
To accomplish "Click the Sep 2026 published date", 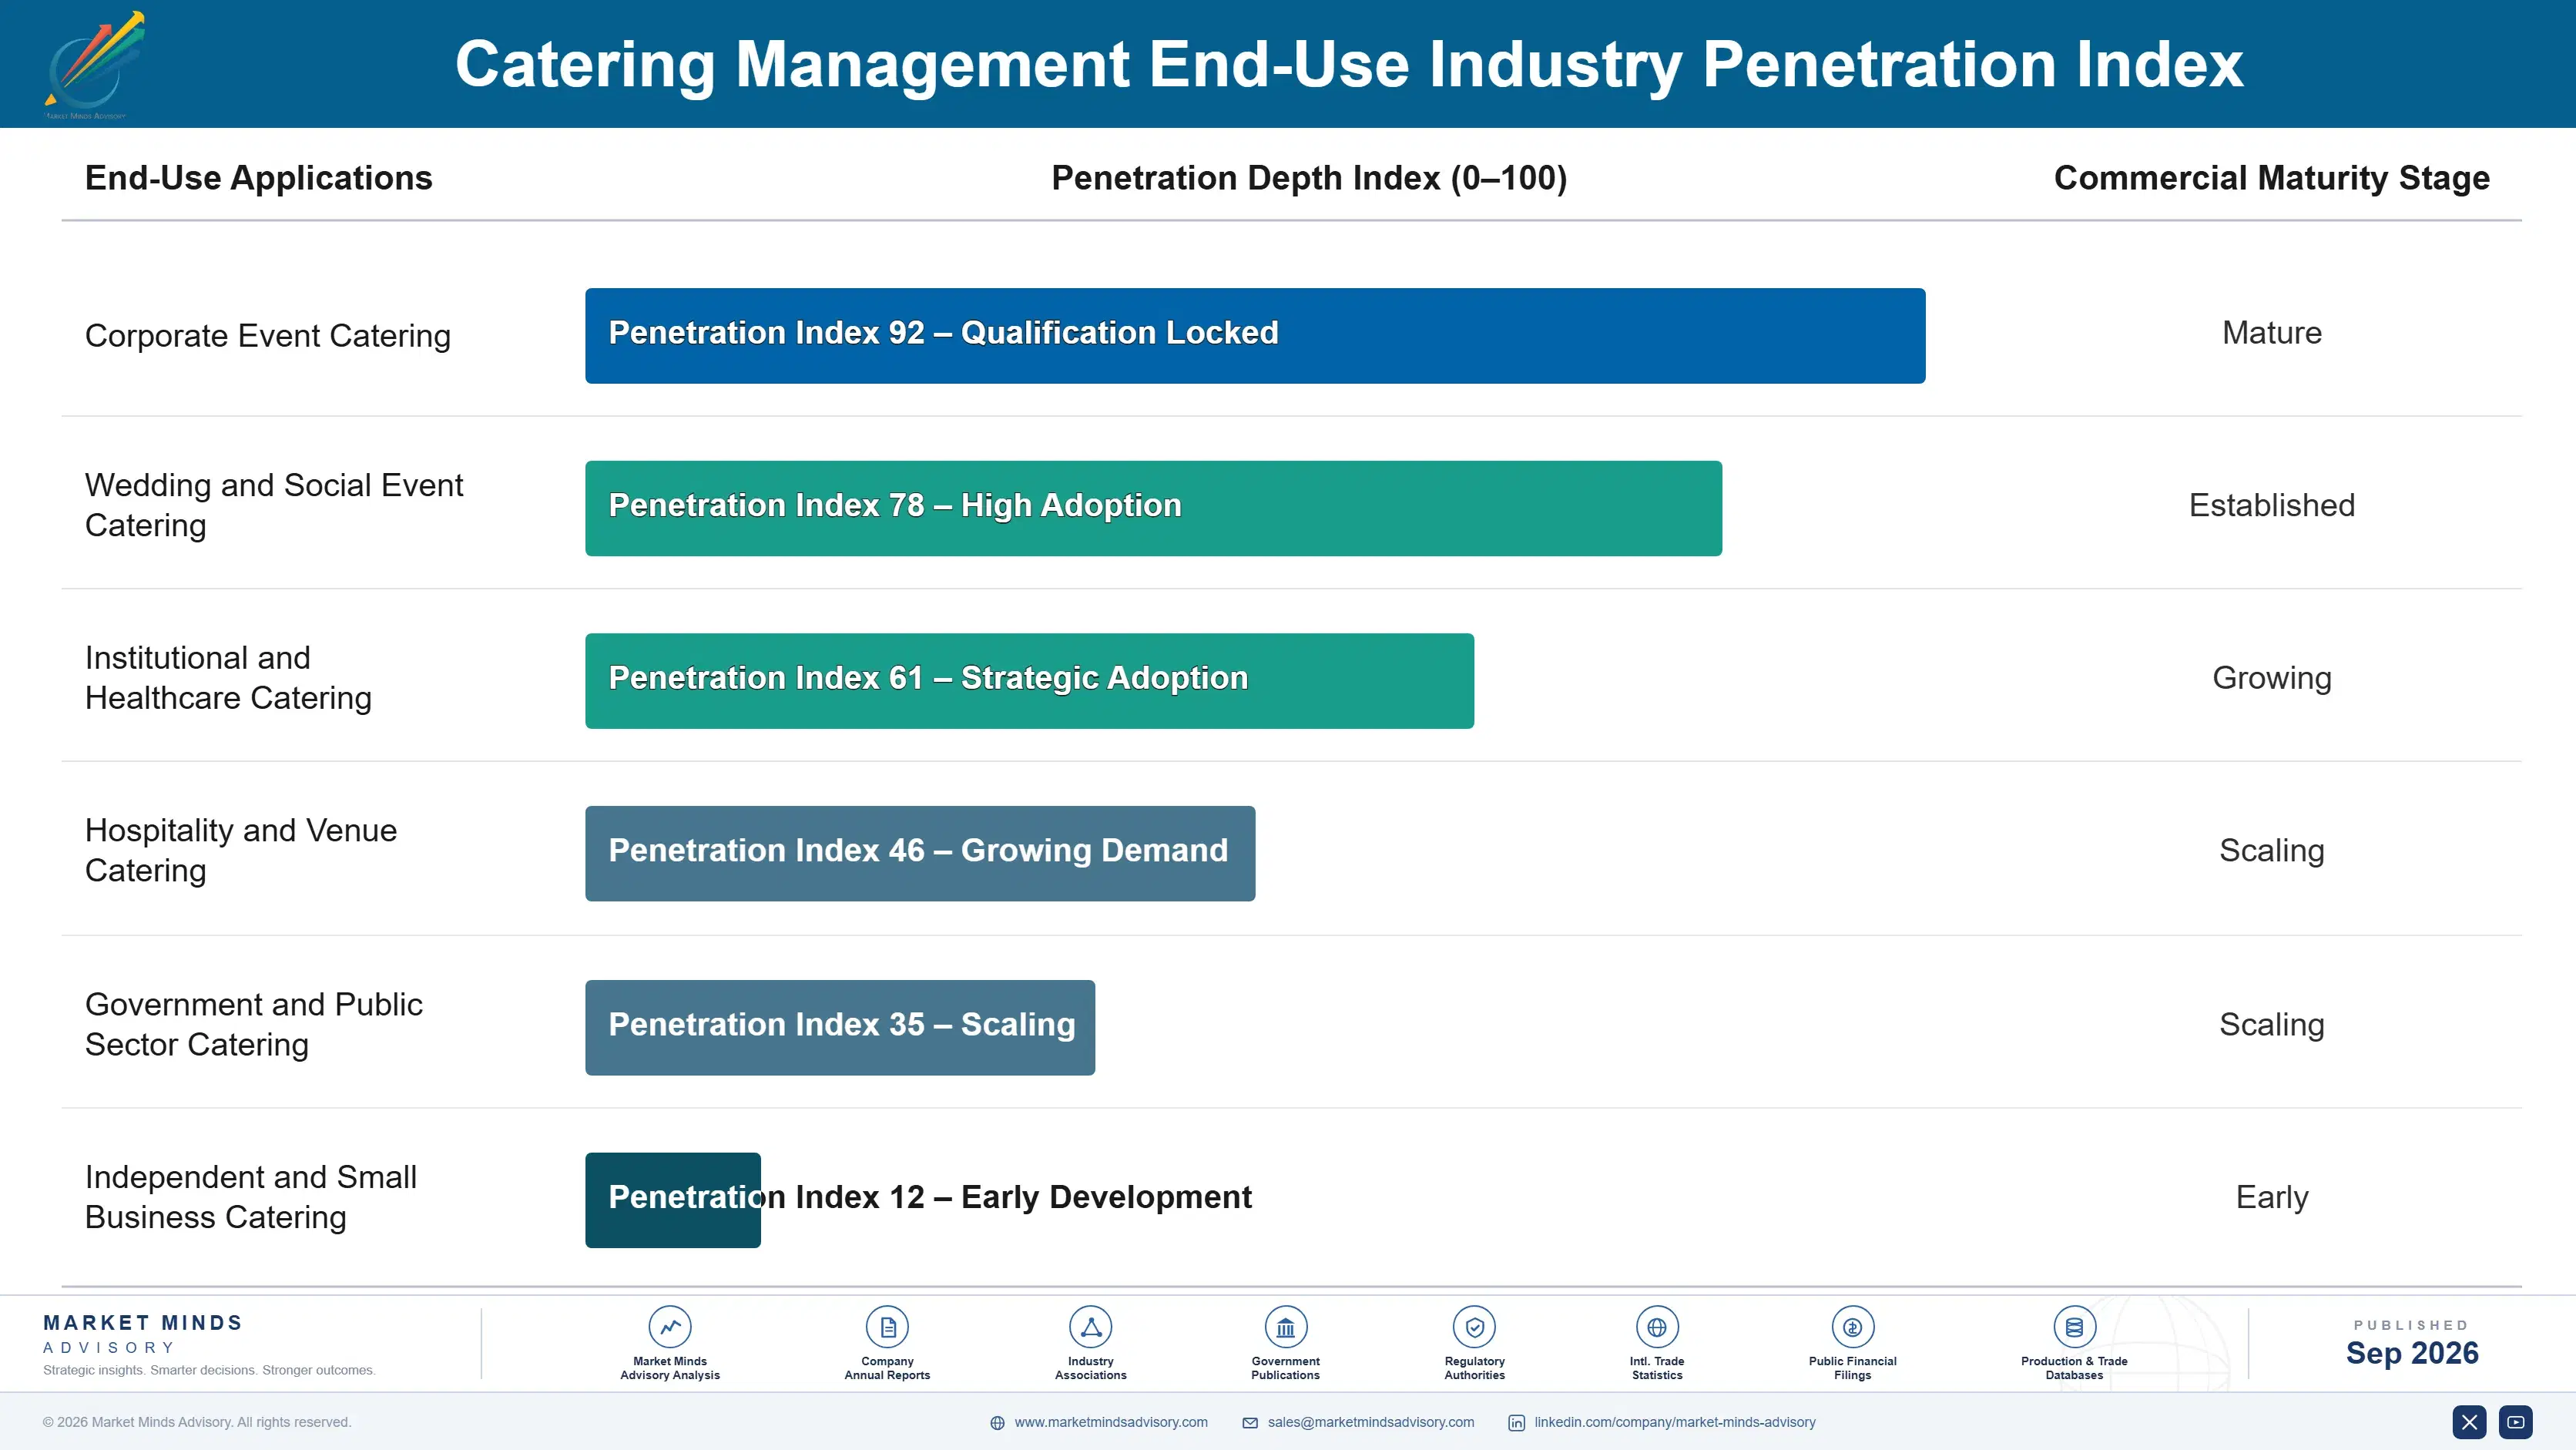I will point(2411,1353).
